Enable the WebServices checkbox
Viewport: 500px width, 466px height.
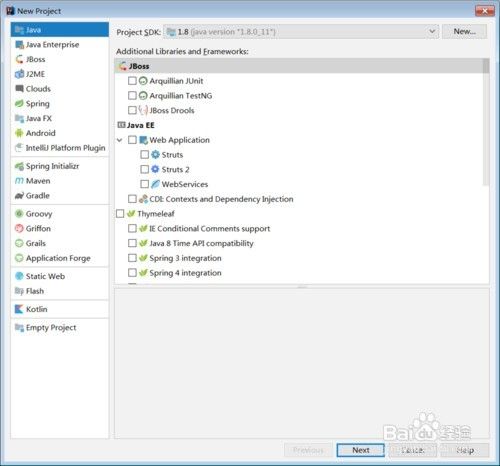145,184
